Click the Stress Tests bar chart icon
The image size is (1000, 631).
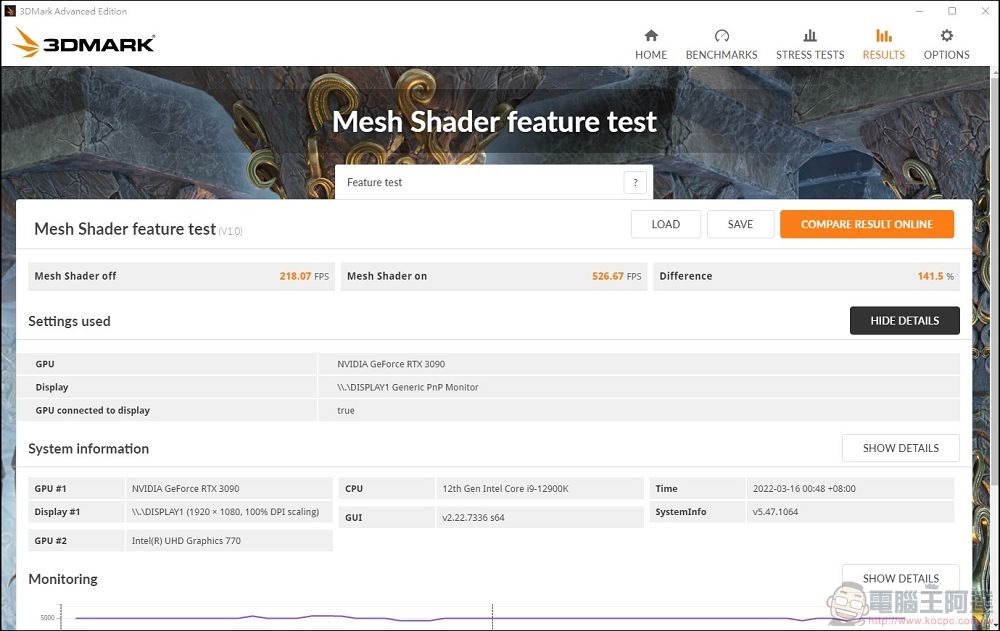point(810,36)
